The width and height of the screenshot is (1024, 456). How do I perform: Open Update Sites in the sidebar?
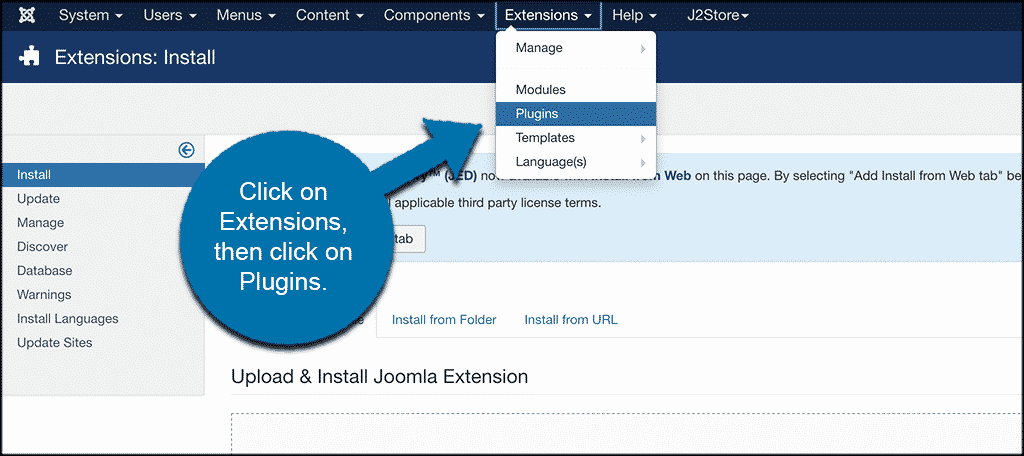(x=55, y=342)
